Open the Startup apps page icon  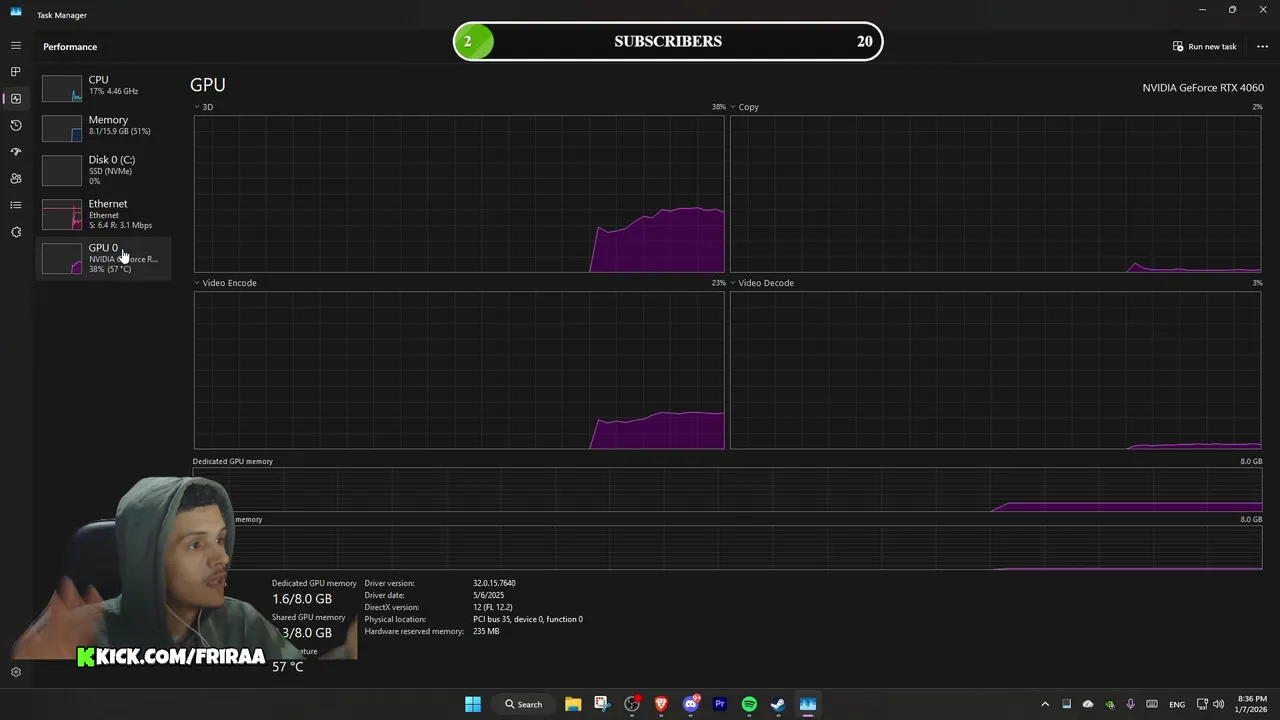(16, 152)
